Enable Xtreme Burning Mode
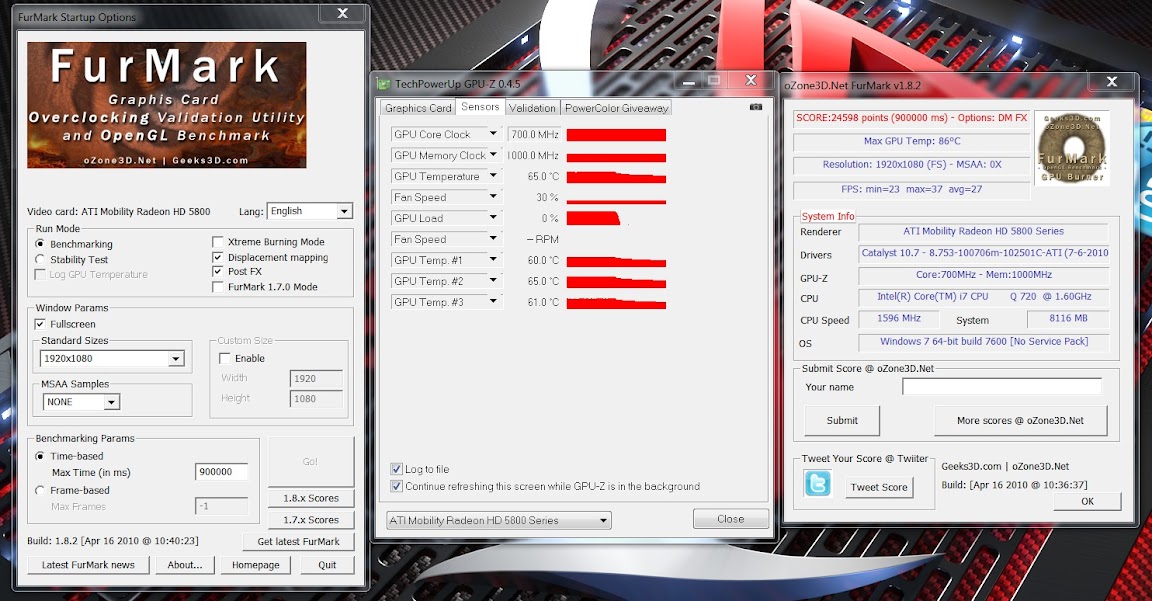Screen dimensions: 1152x601 tap(217, 241)
